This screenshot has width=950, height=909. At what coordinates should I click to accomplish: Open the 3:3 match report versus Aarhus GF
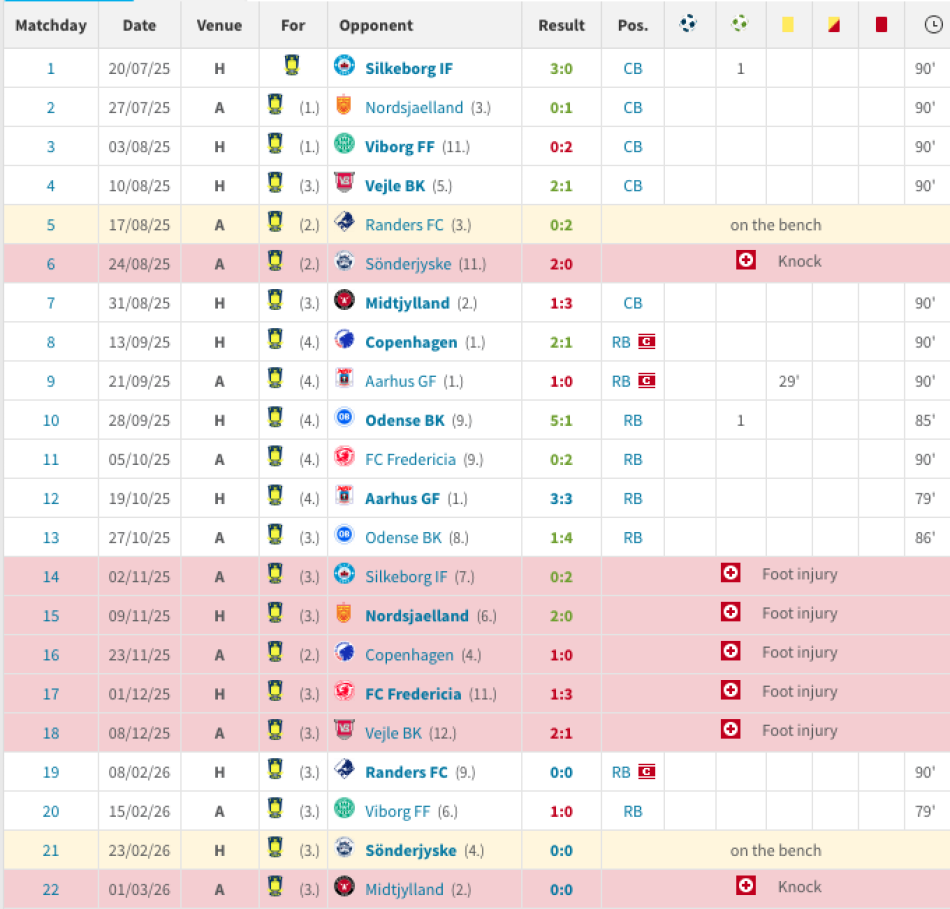click(x=561, y=499)
